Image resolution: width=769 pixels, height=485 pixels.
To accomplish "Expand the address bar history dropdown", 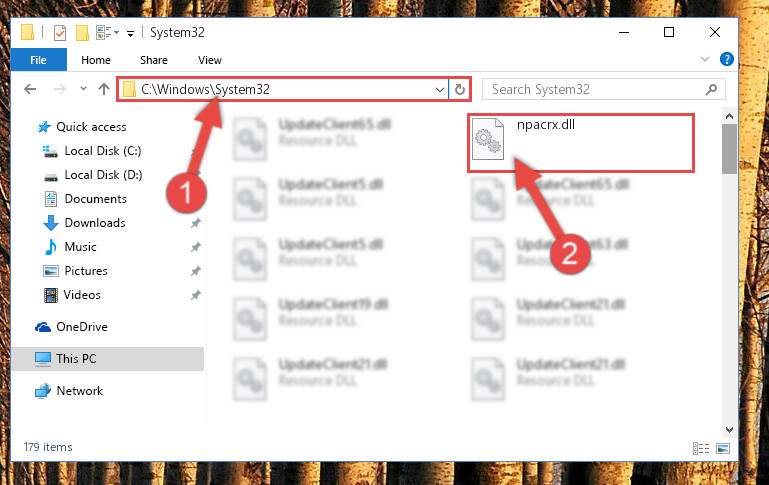I will click(439, 90).
